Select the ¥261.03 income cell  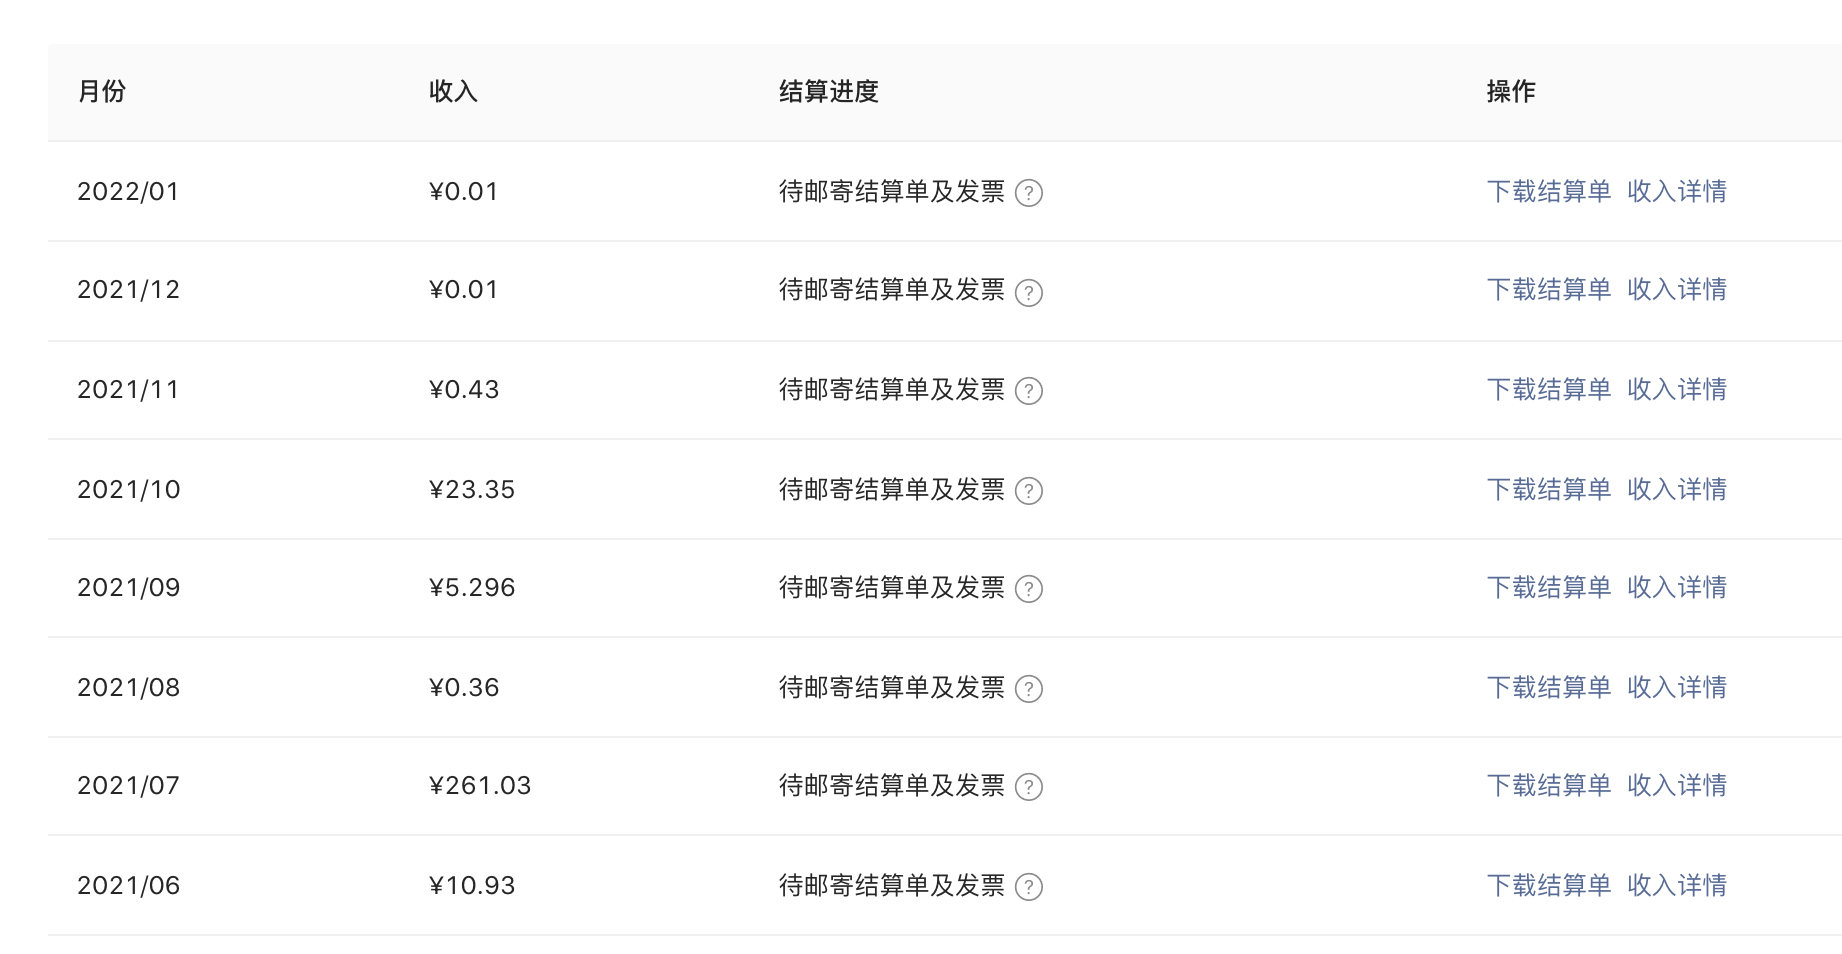[x=480, y=786]
